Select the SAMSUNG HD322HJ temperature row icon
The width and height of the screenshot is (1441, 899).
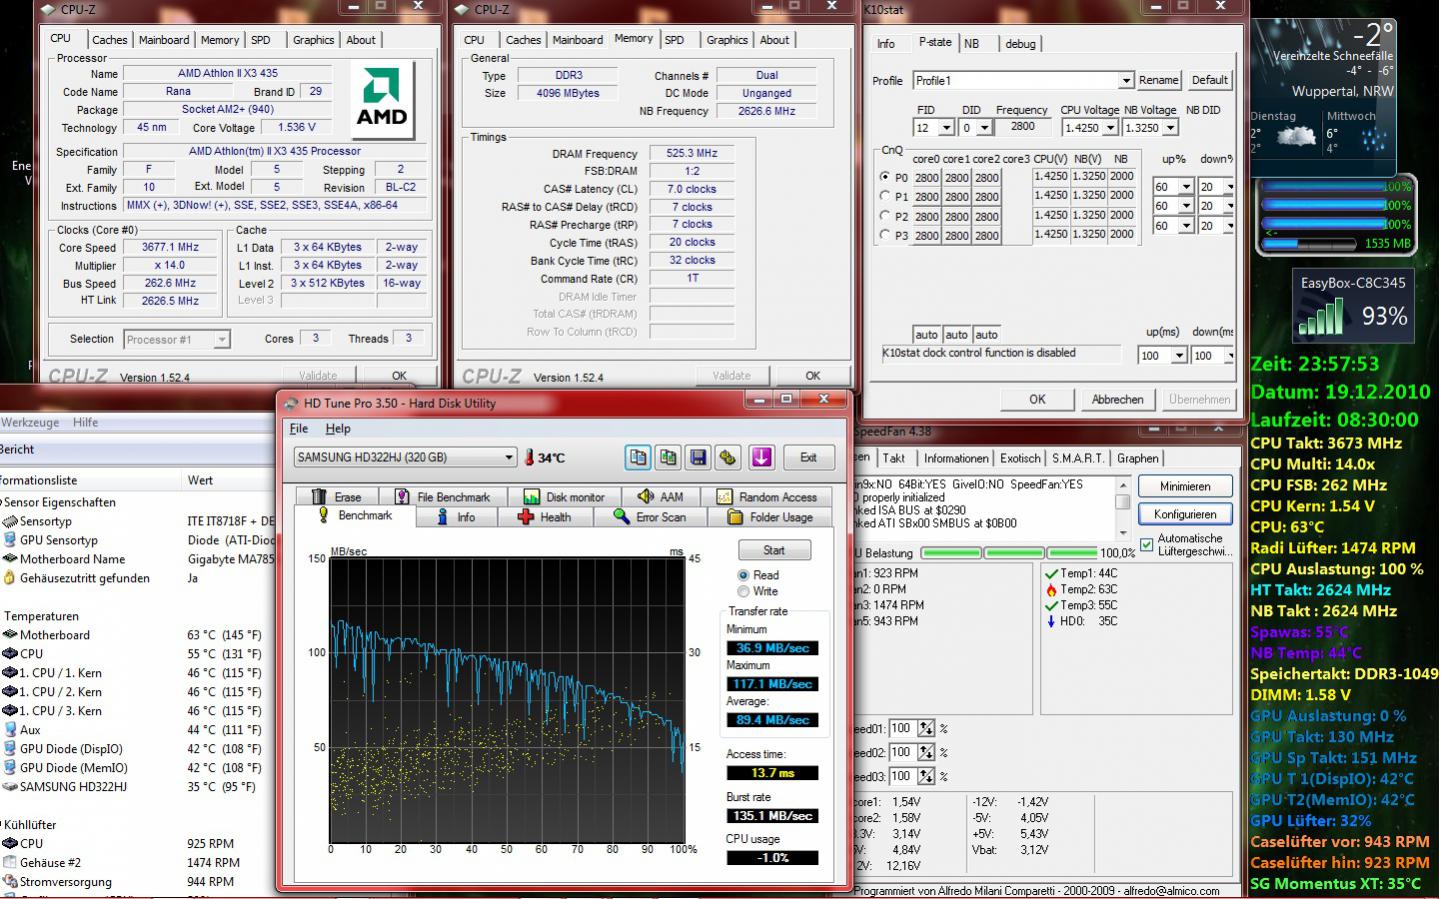coord(10,787)
